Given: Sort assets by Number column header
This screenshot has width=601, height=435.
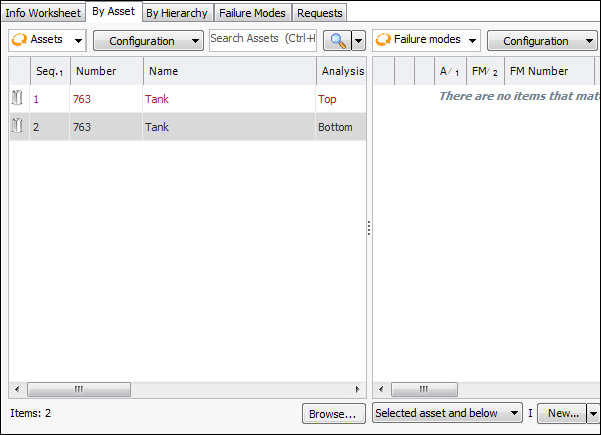Looking at the screenshot, I should tap(107, 71).
